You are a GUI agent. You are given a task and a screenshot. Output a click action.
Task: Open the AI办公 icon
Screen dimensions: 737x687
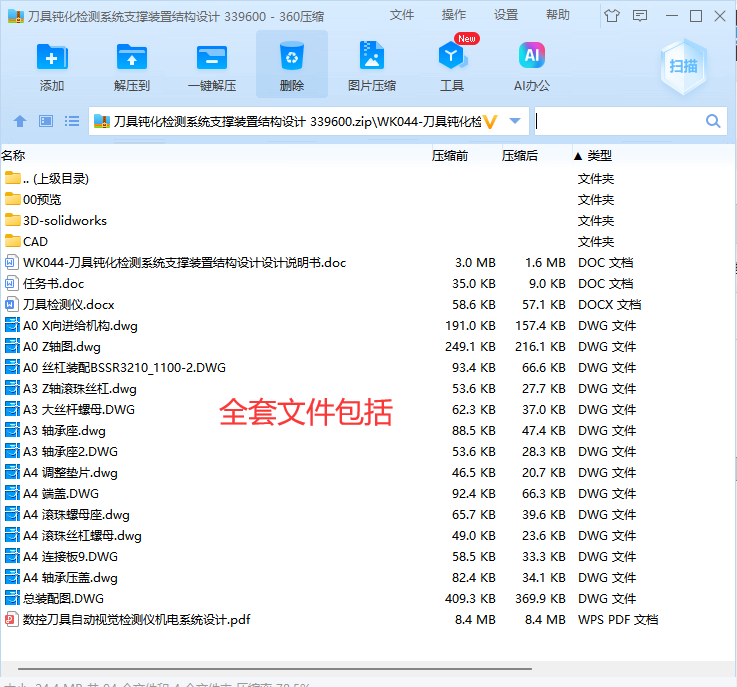532,55
